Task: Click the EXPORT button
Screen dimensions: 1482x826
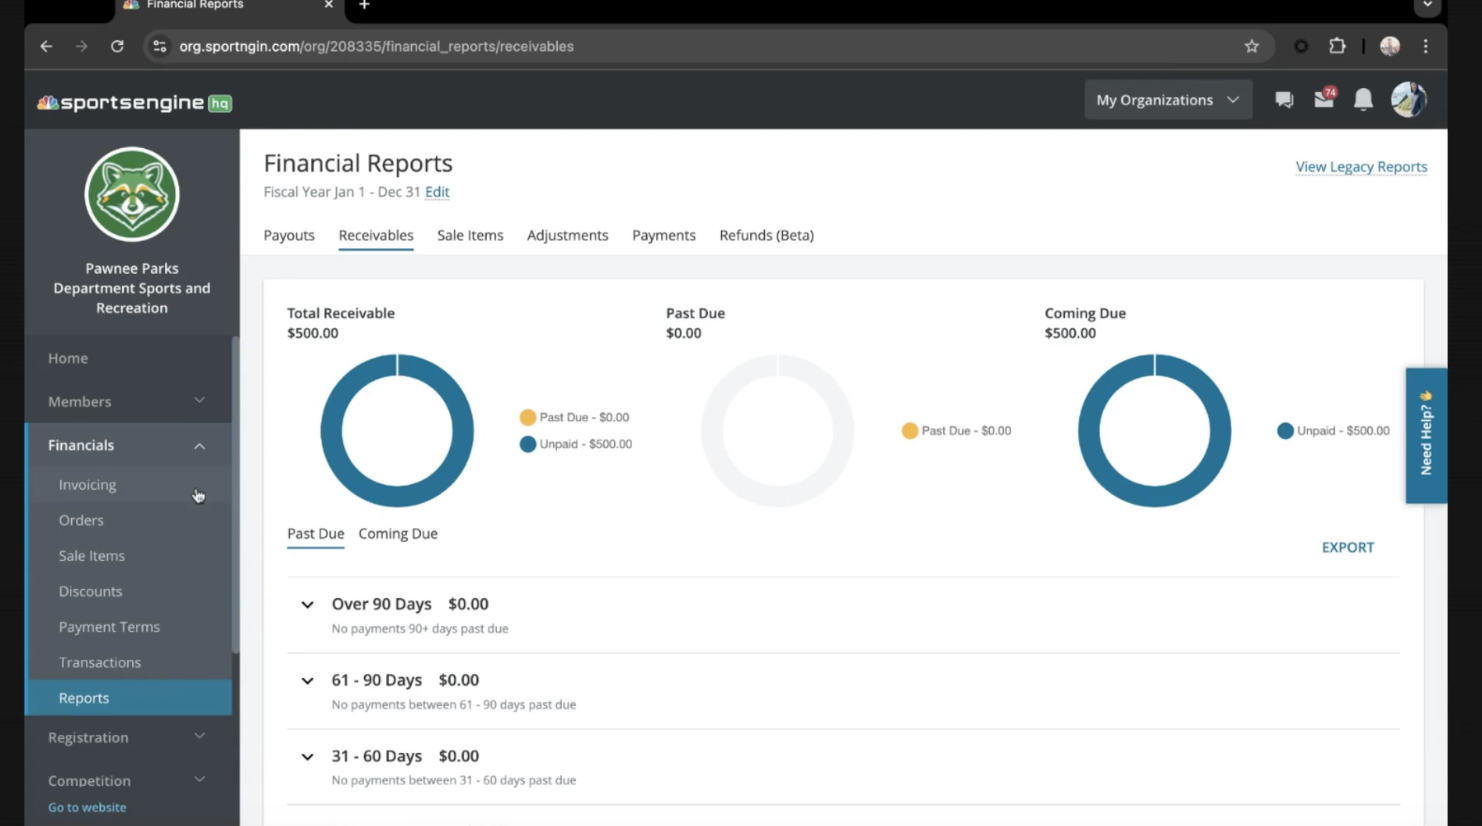Action: pos(1347,548)
